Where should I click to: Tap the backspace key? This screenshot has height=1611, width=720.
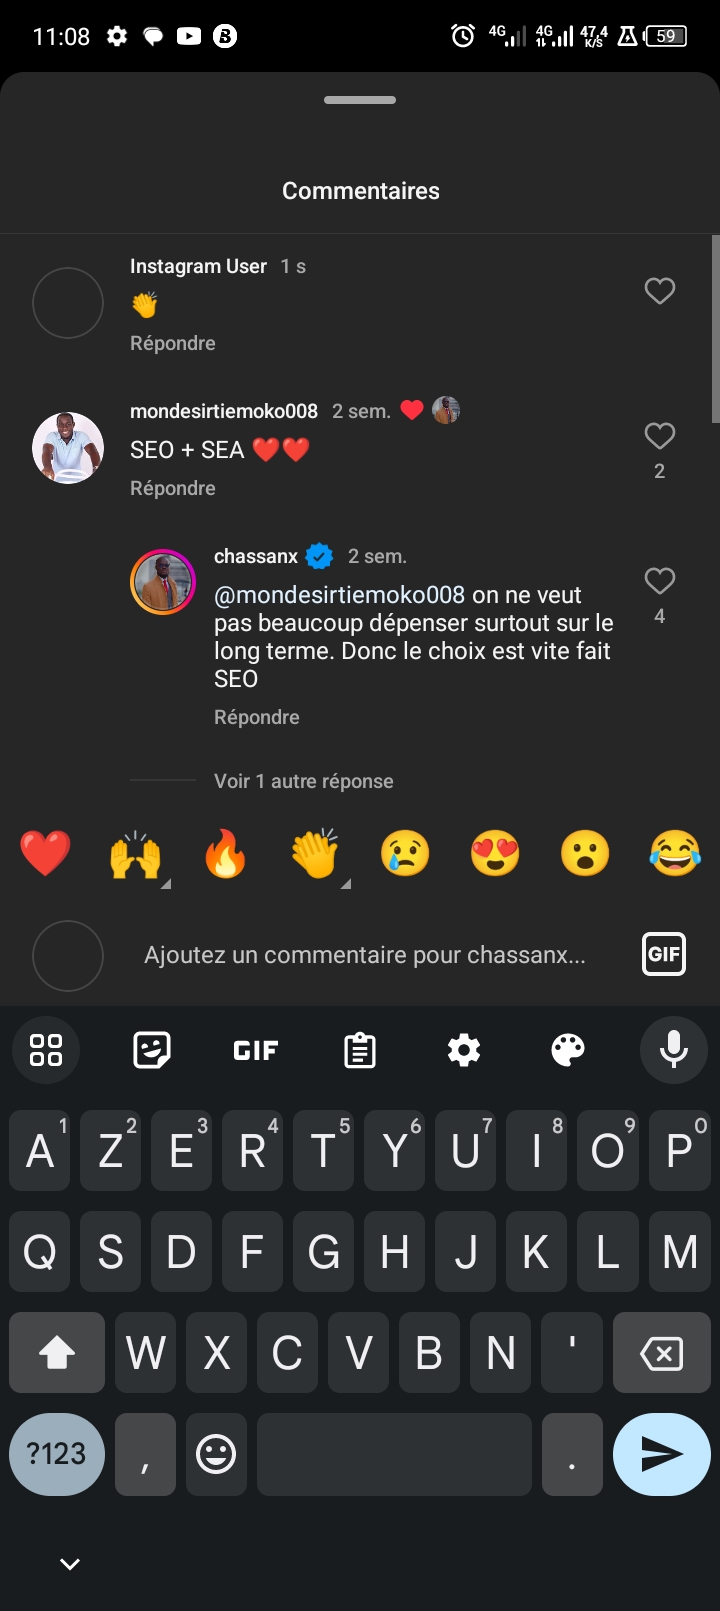click(661, 1354)
